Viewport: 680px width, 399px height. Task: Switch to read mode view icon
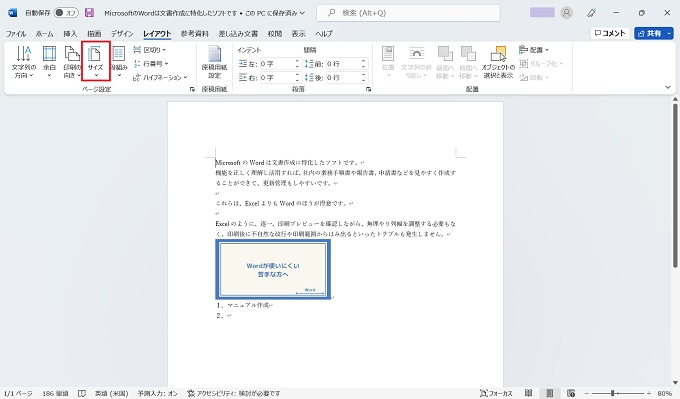click(x=528, y=393)
